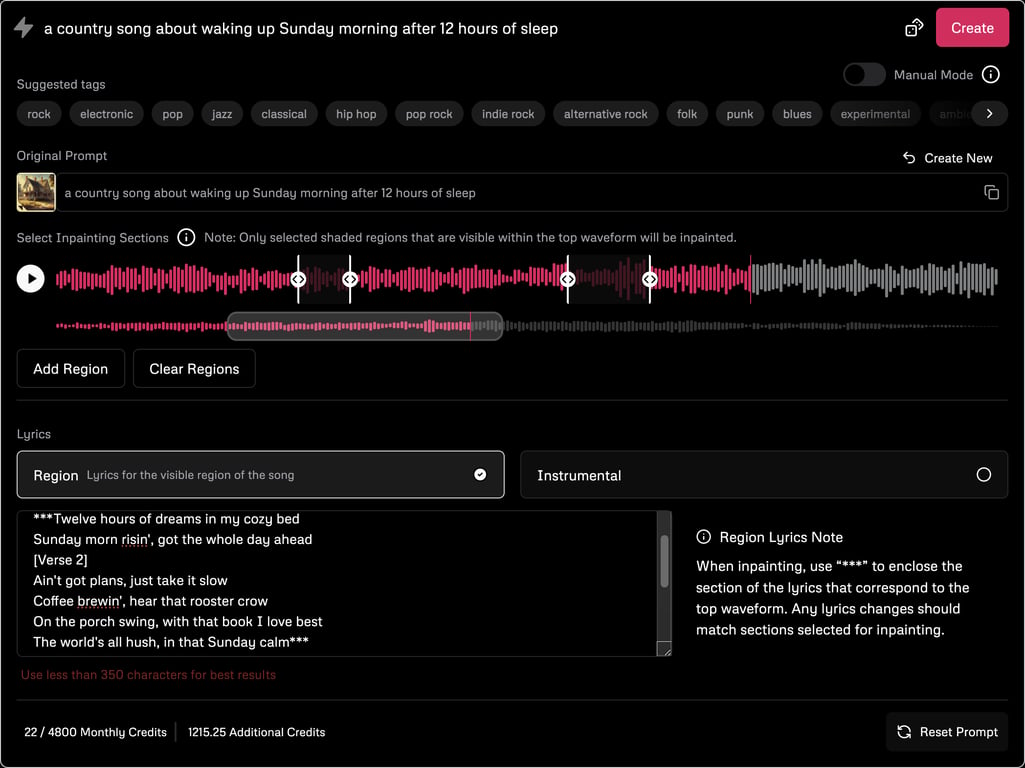Choose the punk tag
1025x768 pixels.
click(740, 114)
